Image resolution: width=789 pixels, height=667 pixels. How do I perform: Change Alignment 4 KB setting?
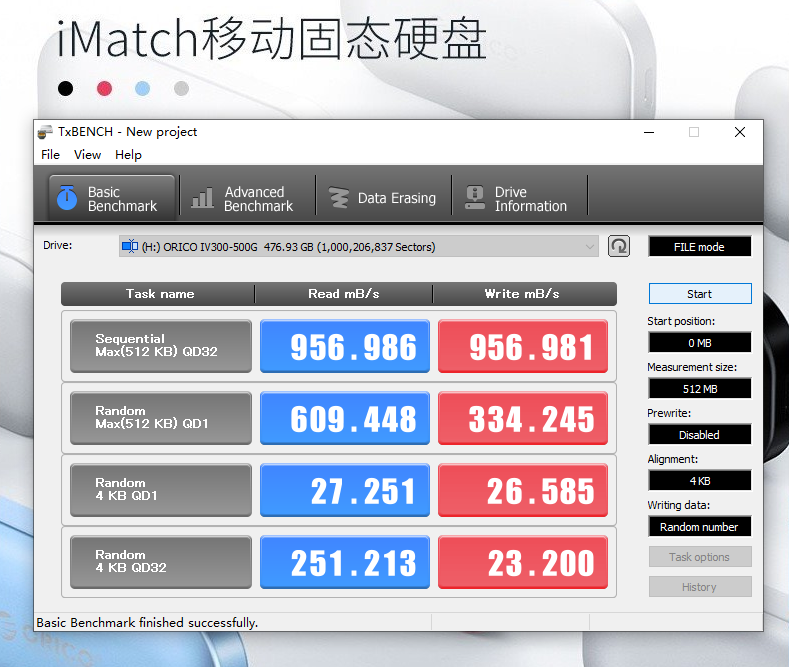pyautogui.click(x=699, y=480)
